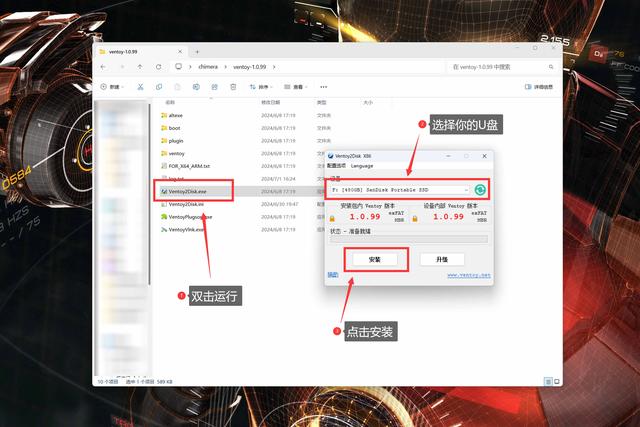This screenshot has height=427, width=640.
Task: Click the Share icon in Explorer toolbar
Action: pyautogui.click(x=214, y=87)
